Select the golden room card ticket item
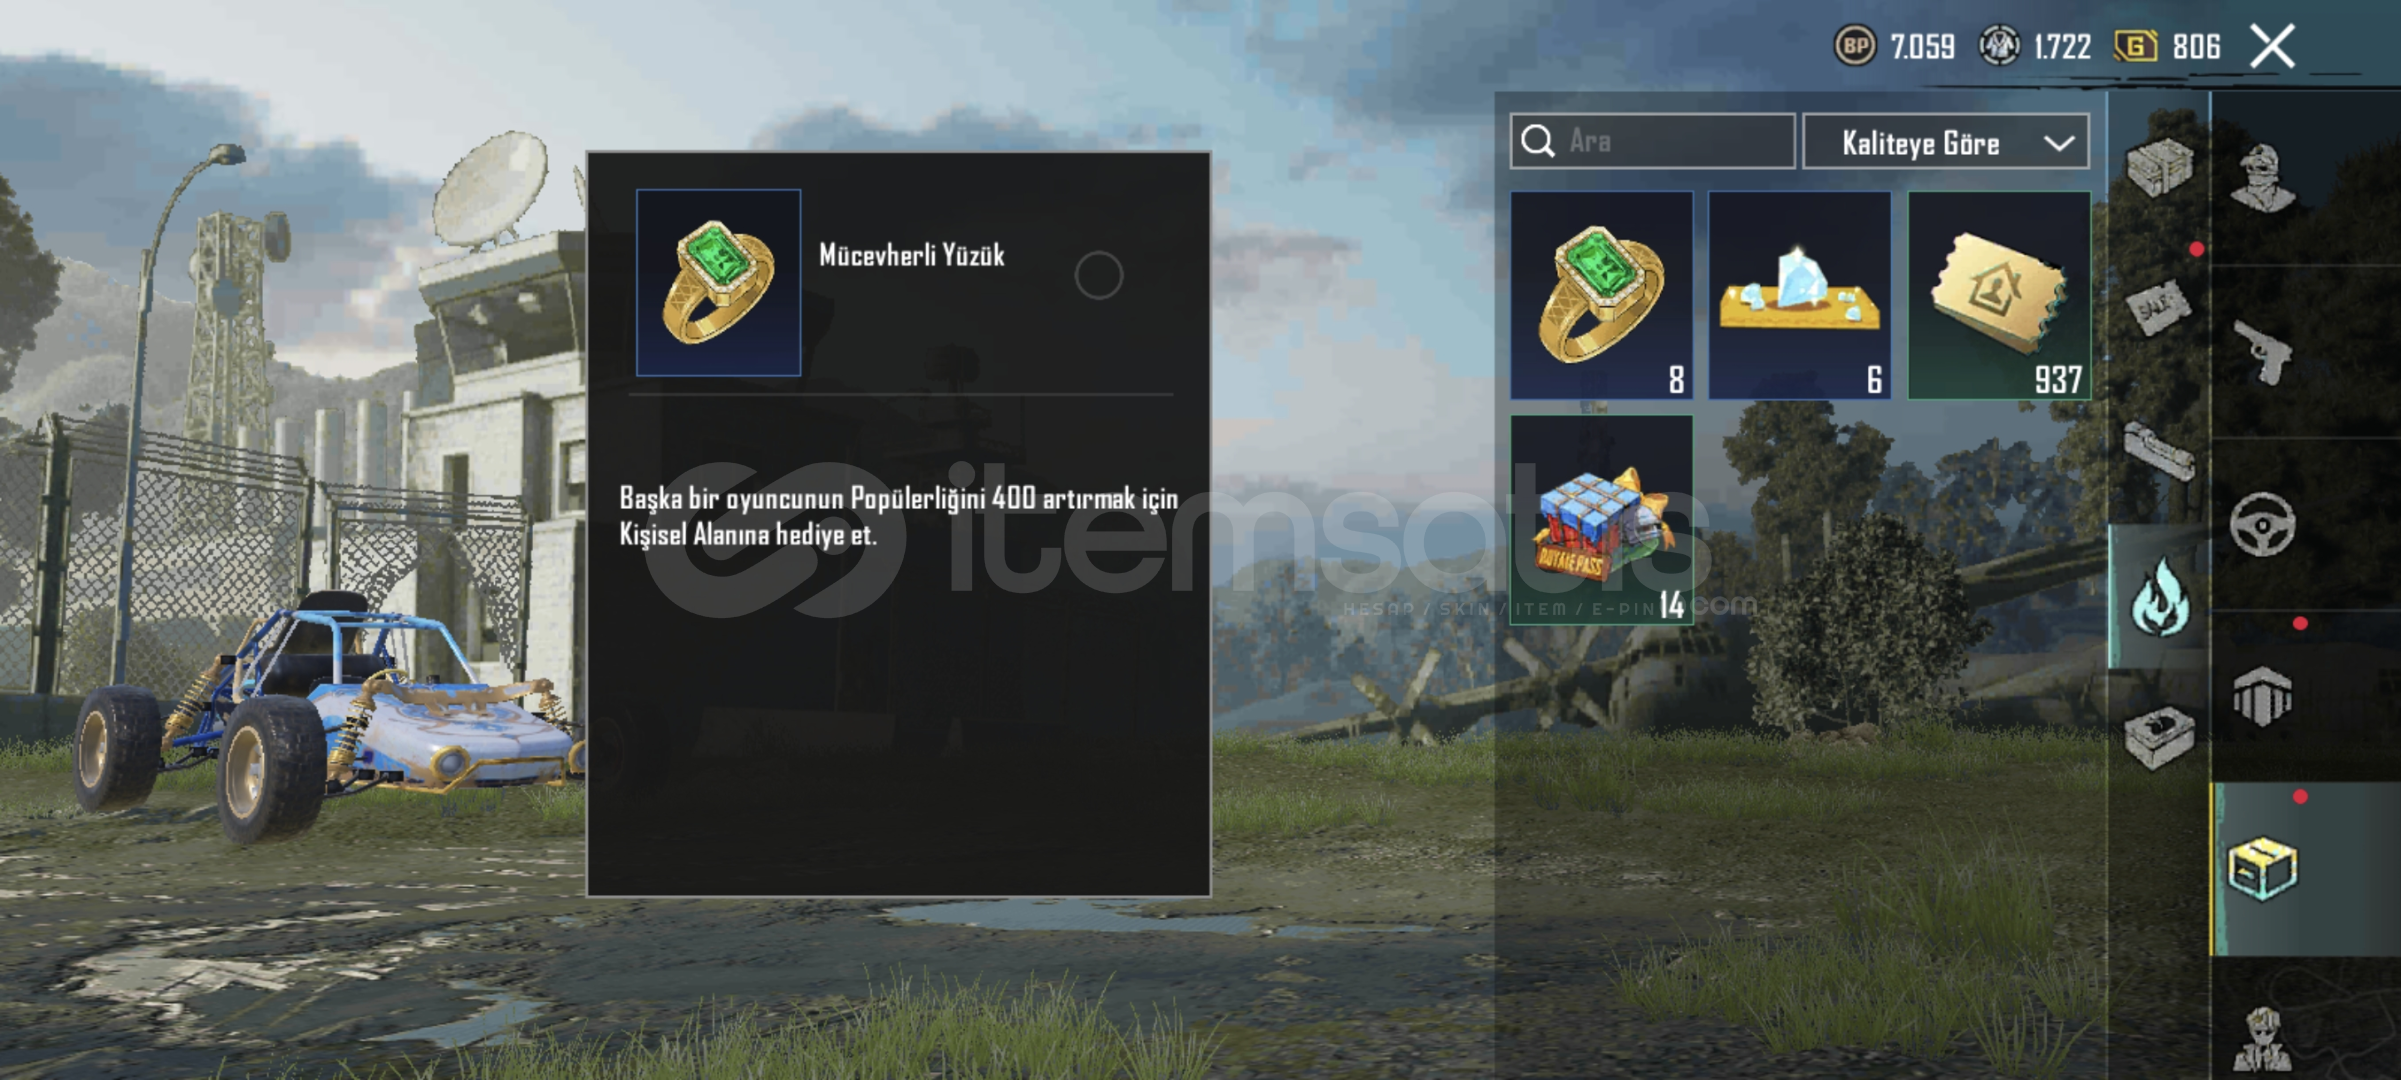 1999,295
